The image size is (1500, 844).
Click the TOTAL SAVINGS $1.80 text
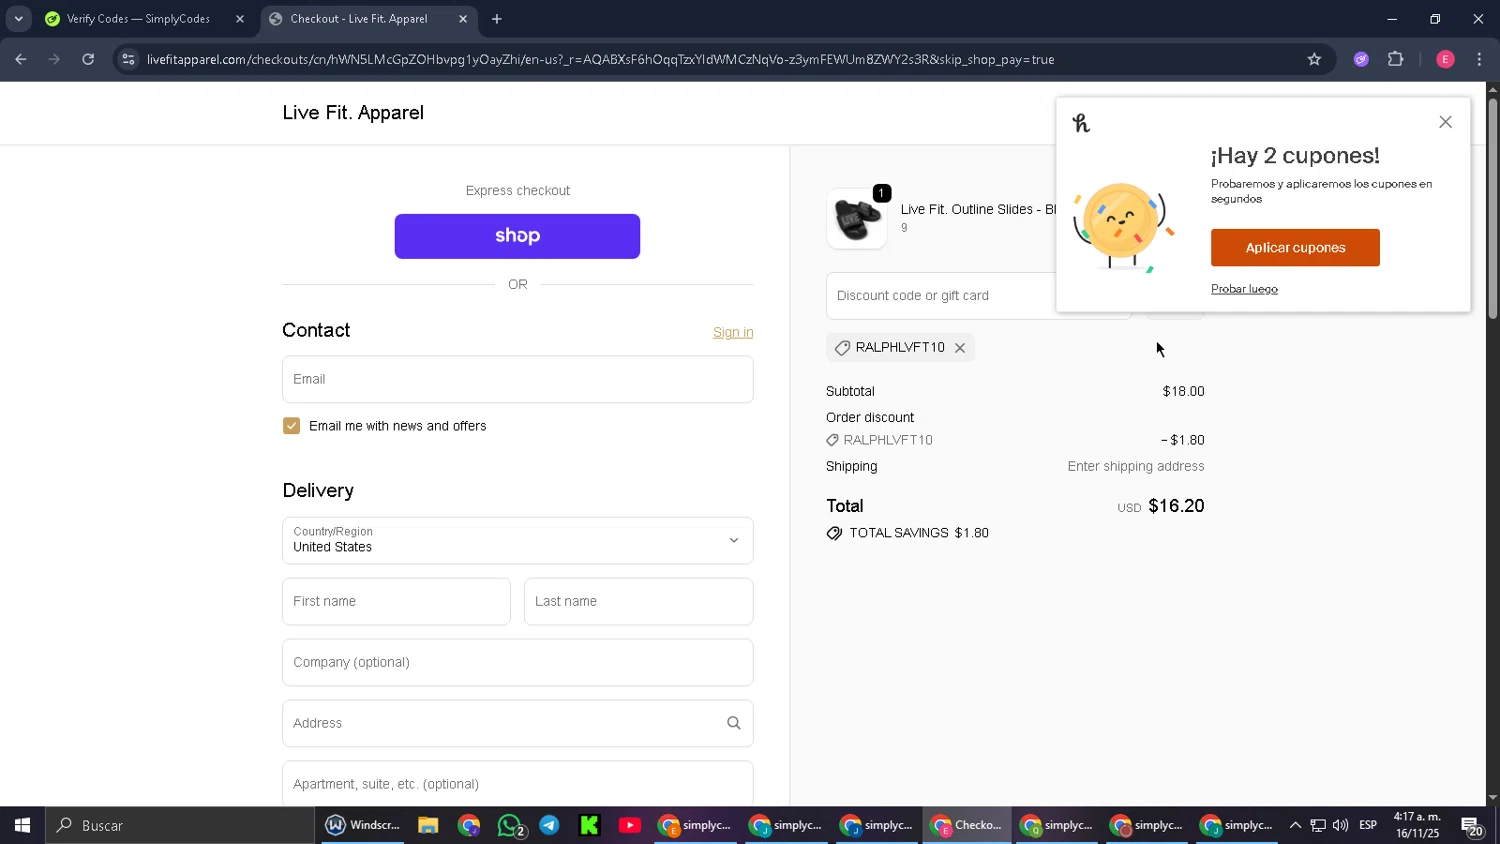(919, 533)
